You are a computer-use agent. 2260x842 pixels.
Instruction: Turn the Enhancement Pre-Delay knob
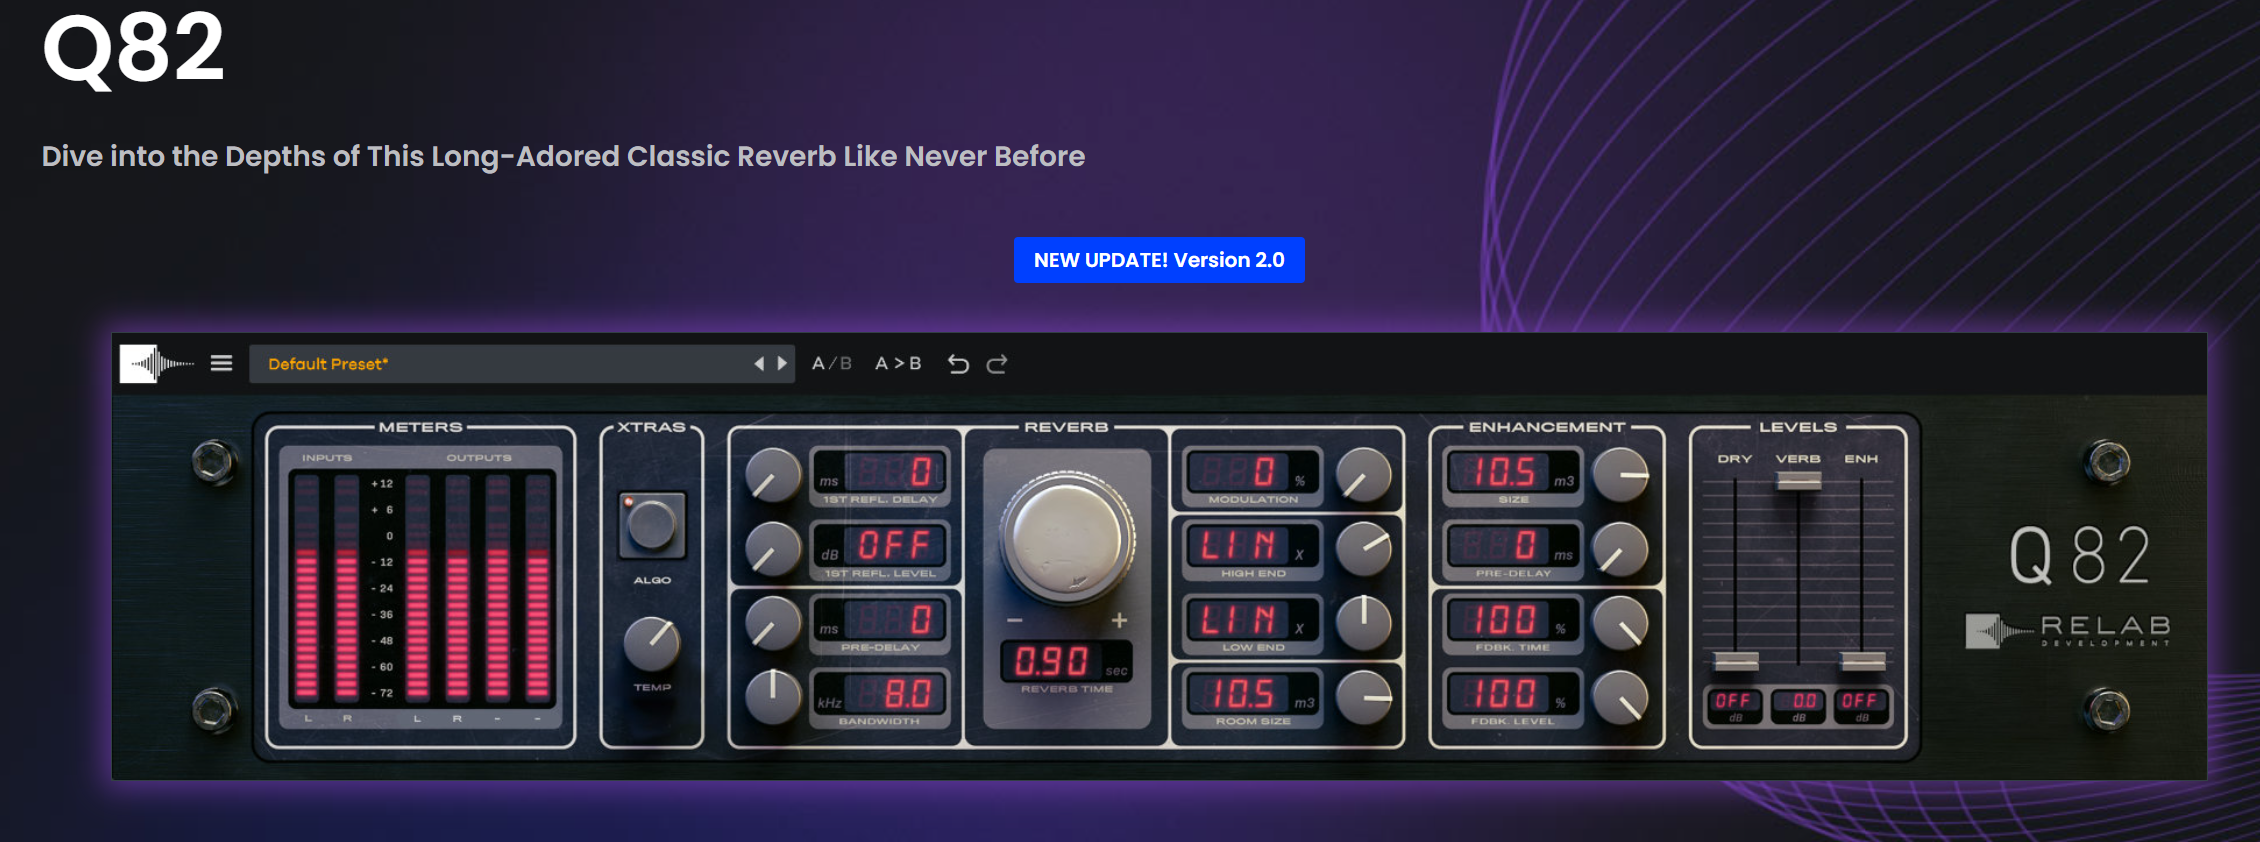click(x=1621, y=549)
